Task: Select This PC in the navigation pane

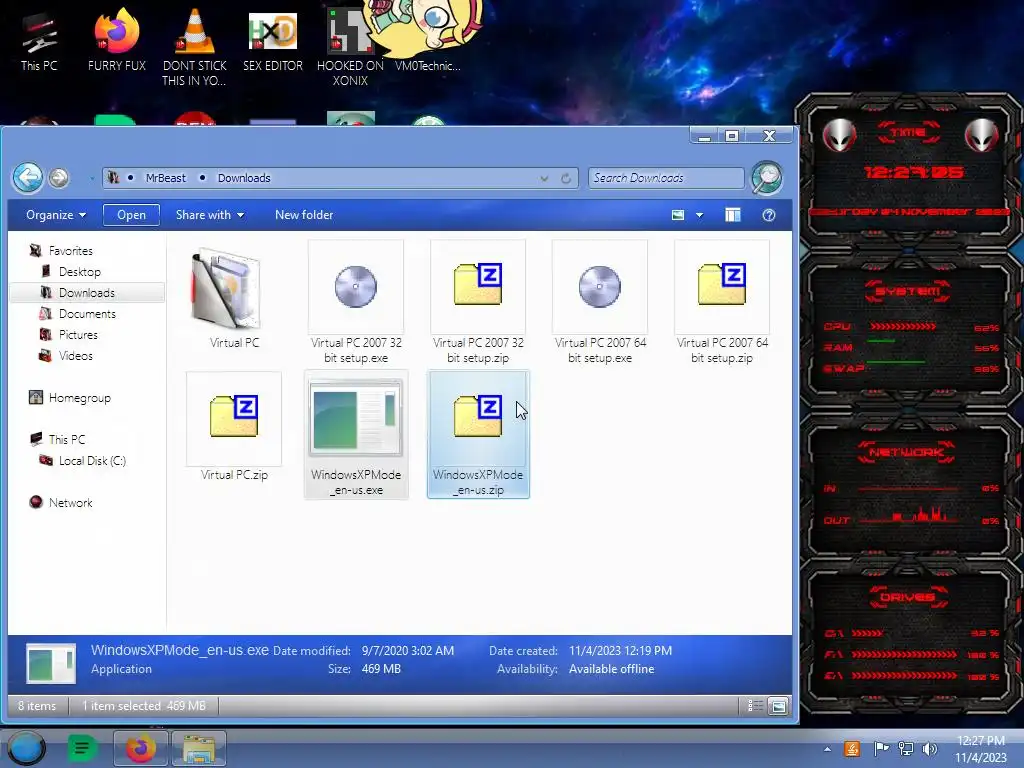Action: tap(67, 440)
